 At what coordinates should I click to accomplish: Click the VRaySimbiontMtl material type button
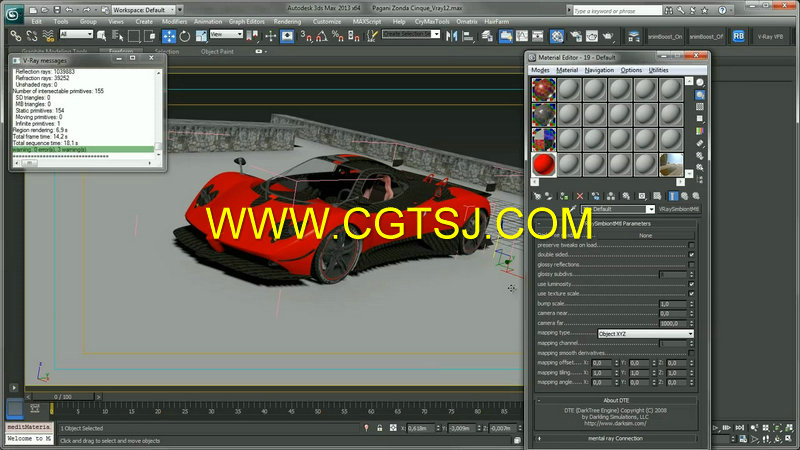[678, 209]
